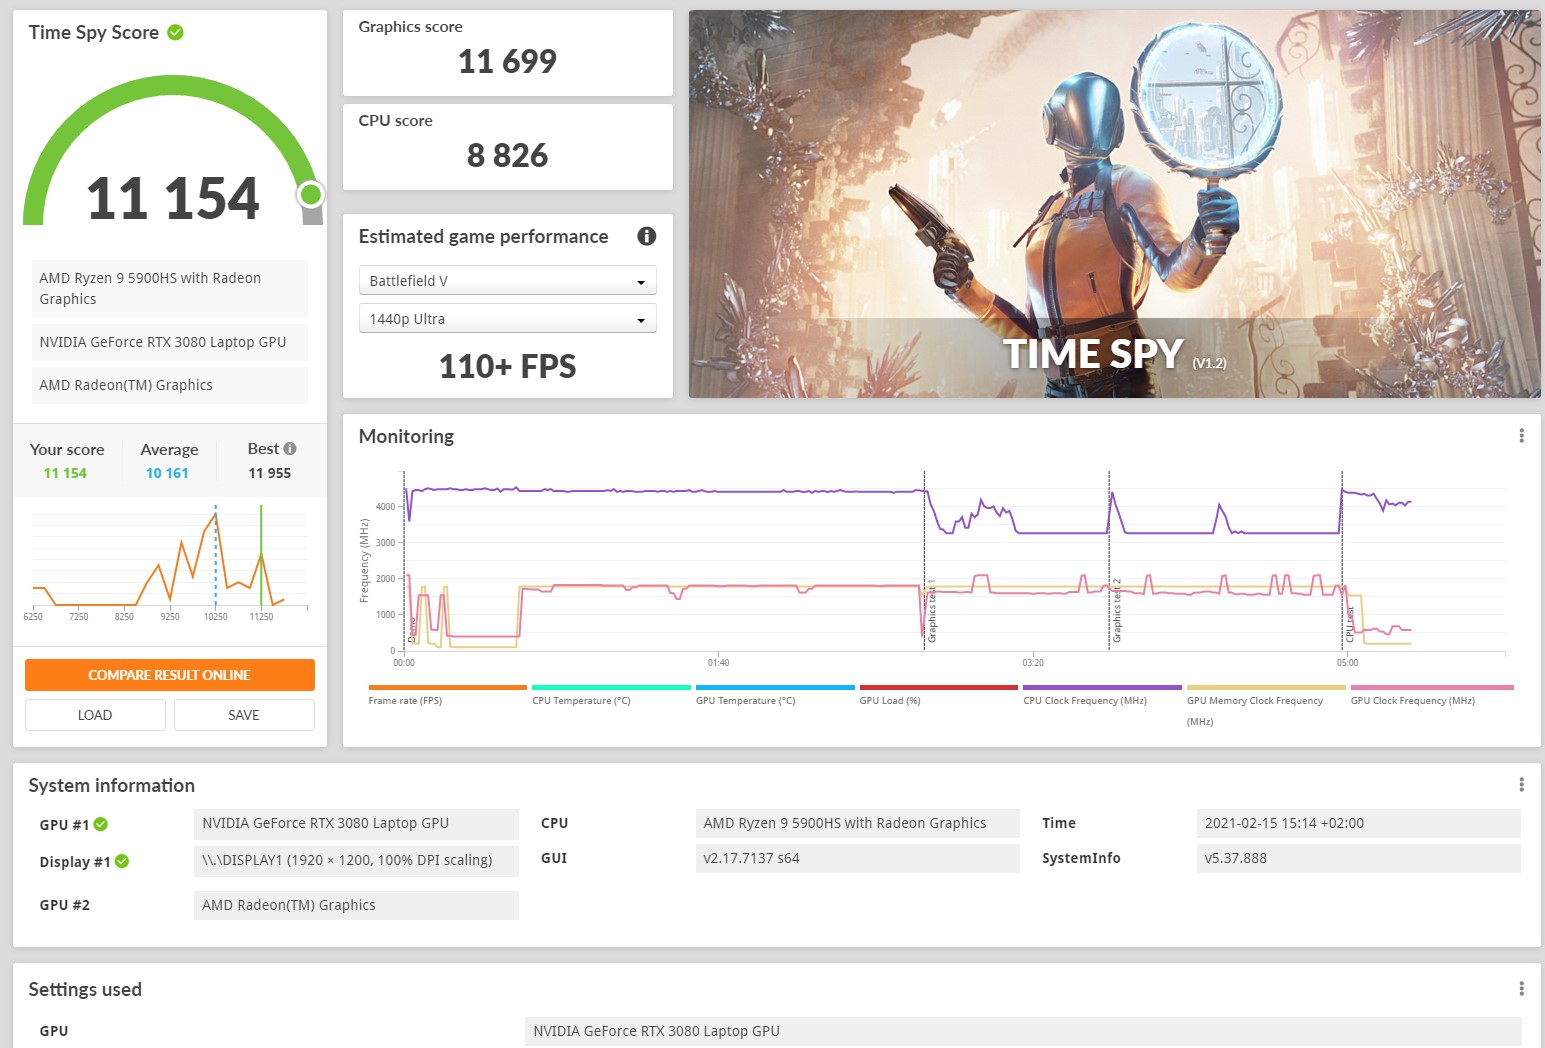1545x1048 pixels.
Task: Click the SystemInfo version v5.37.888
Action: [x=1358, y=858]
